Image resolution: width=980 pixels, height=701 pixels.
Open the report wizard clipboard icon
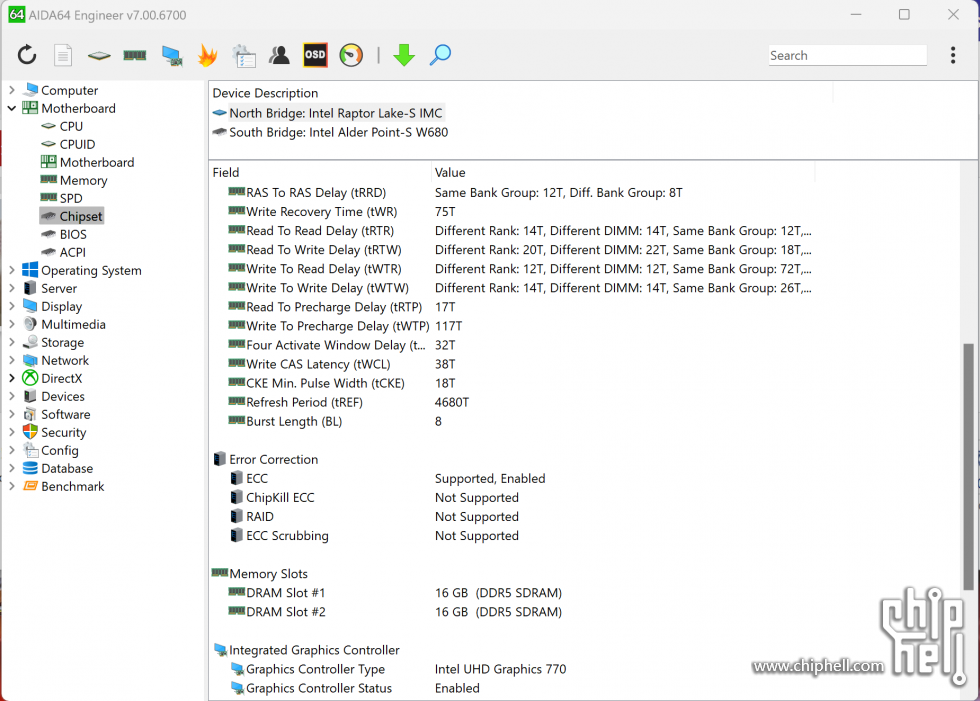243,56
